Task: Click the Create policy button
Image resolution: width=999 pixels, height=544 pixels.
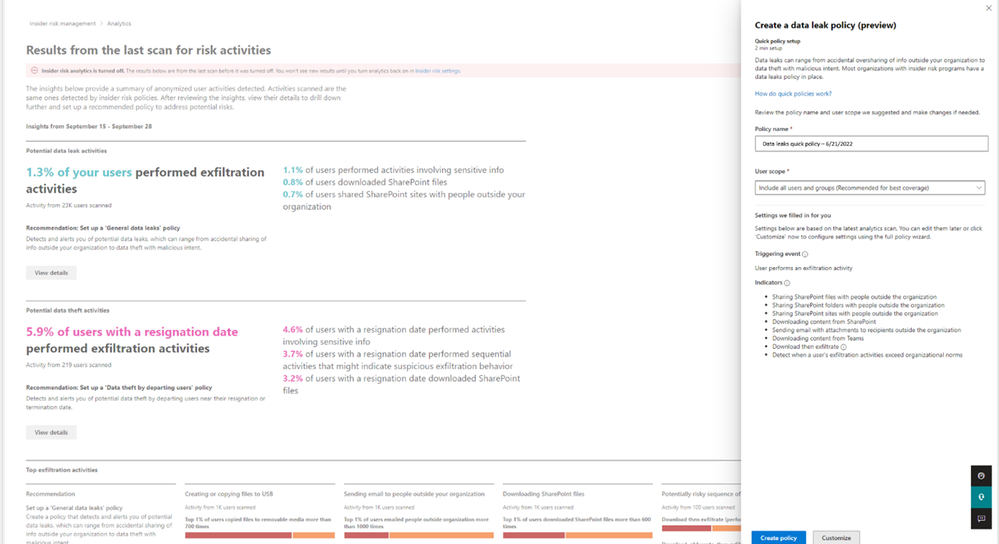Action: (778, 538)
